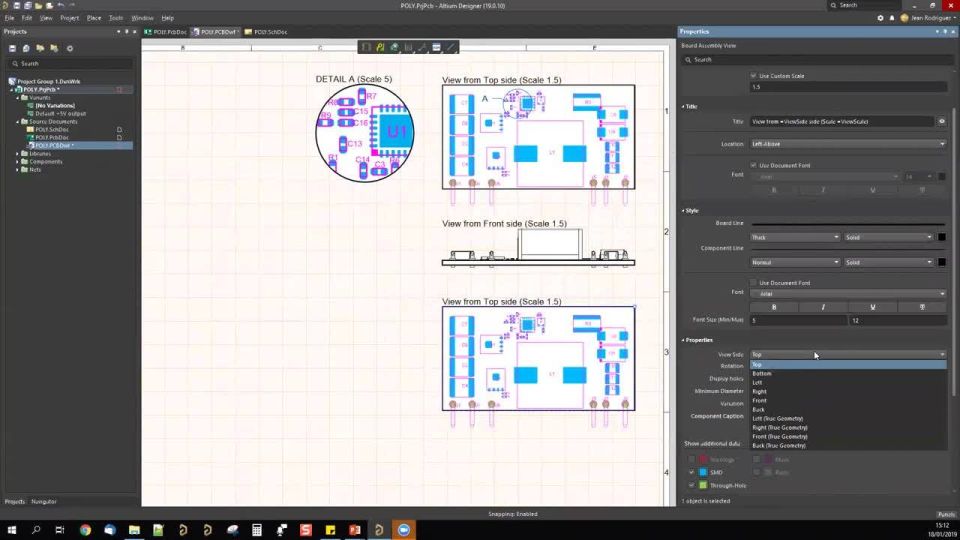
Task: Open the Board Line style dropdown showing Solid
Action: point(888,237)
